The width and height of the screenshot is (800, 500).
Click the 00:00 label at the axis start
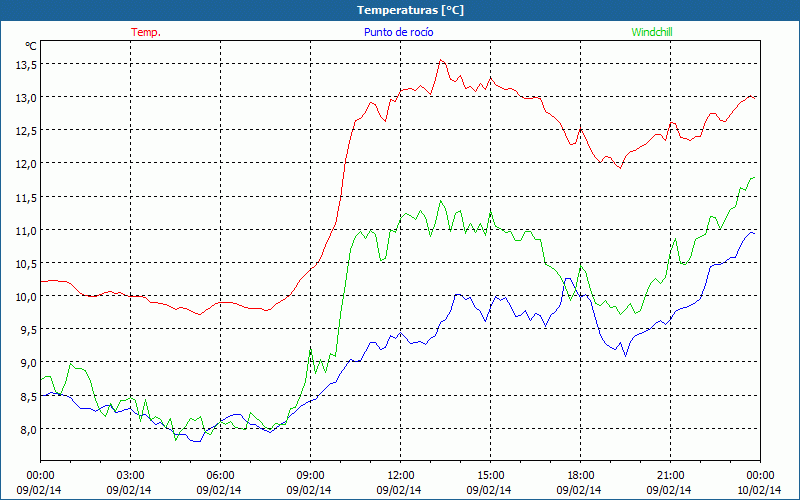coord(40,476)
